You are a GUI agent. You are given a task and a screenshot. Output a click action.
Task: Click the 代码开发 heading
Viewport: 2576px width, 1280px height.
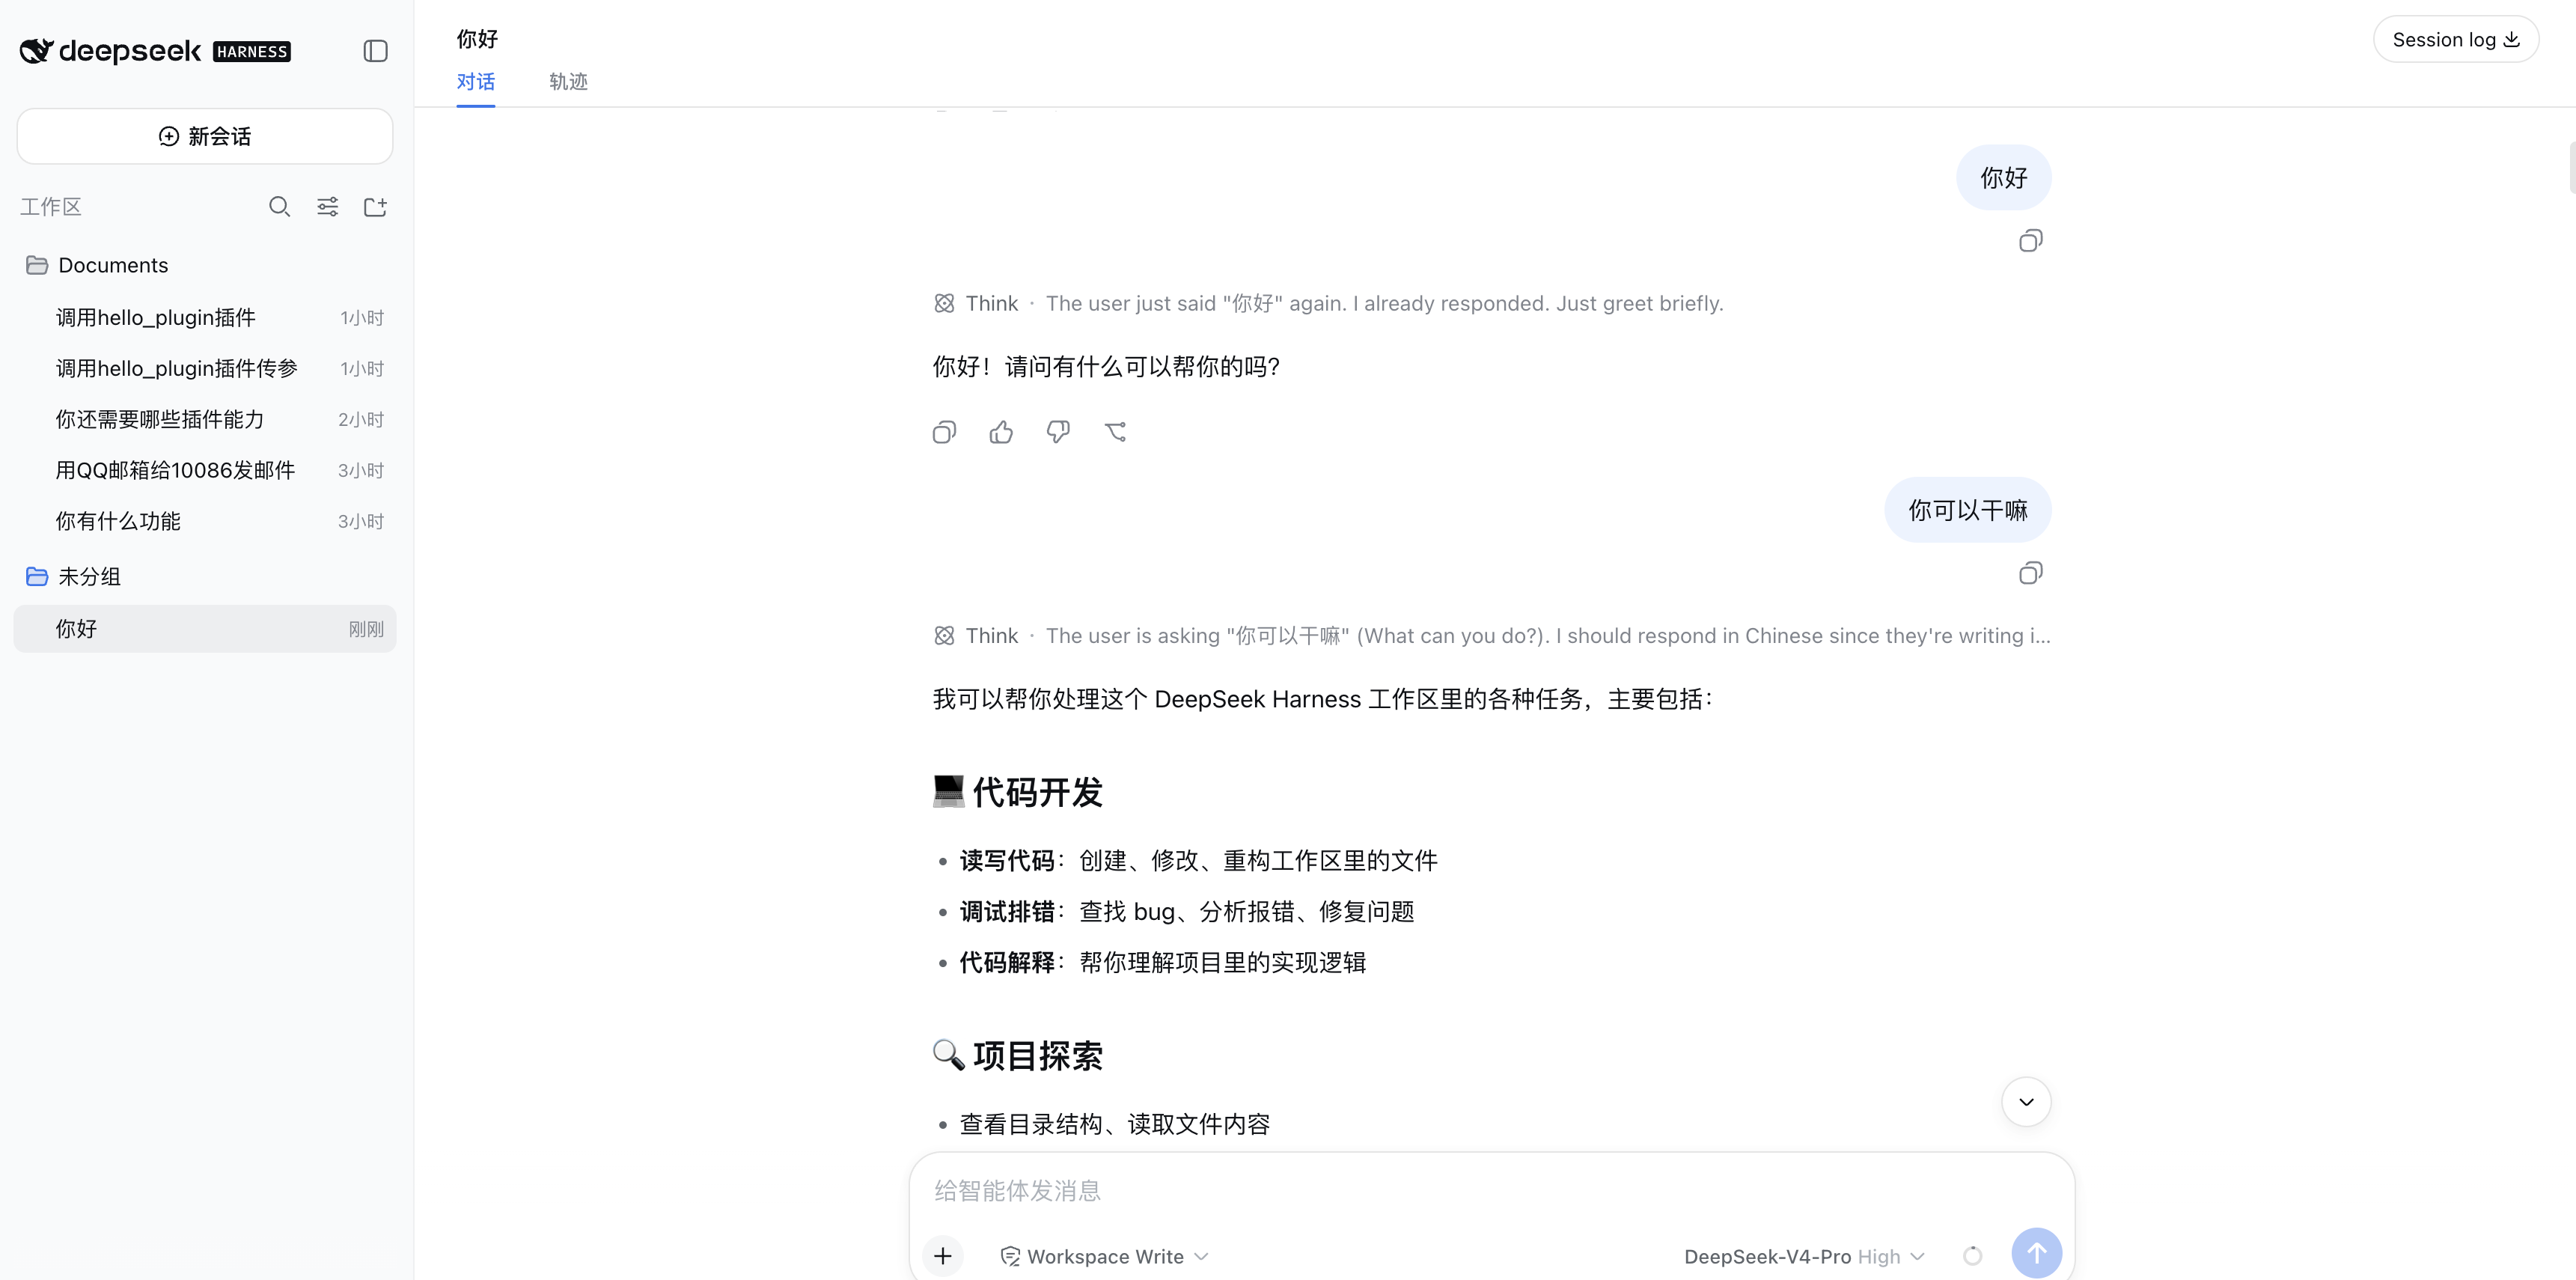[x=1018, y=792]
